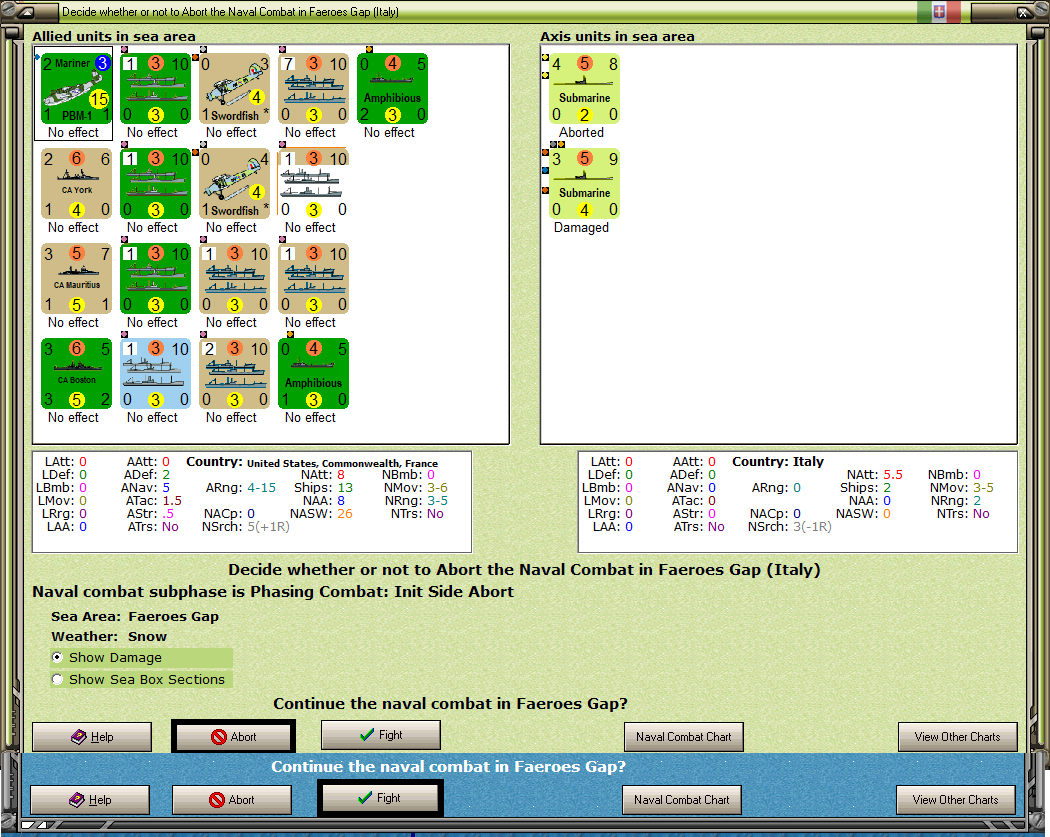Image resolution: width=1050 pixels, height=837 pixels.
Task: Click the lower highlighted Fight button
Action: click(380, 797)
